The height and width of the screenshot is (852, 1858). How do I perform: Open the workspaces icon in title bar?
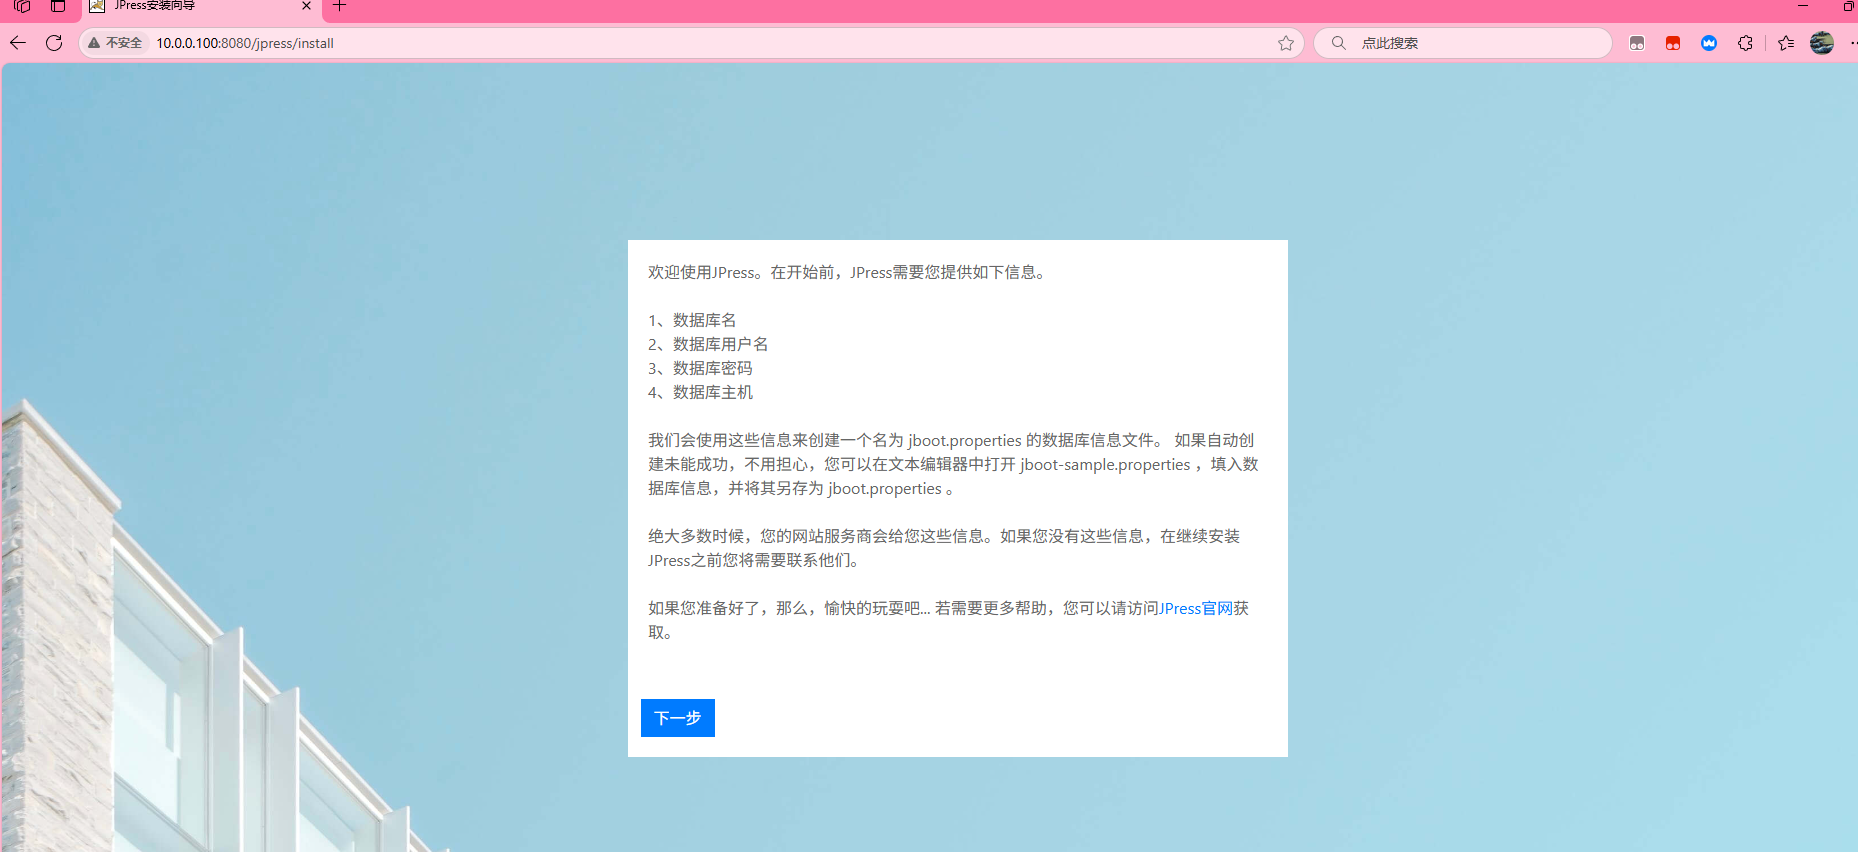tap(22, 6)
